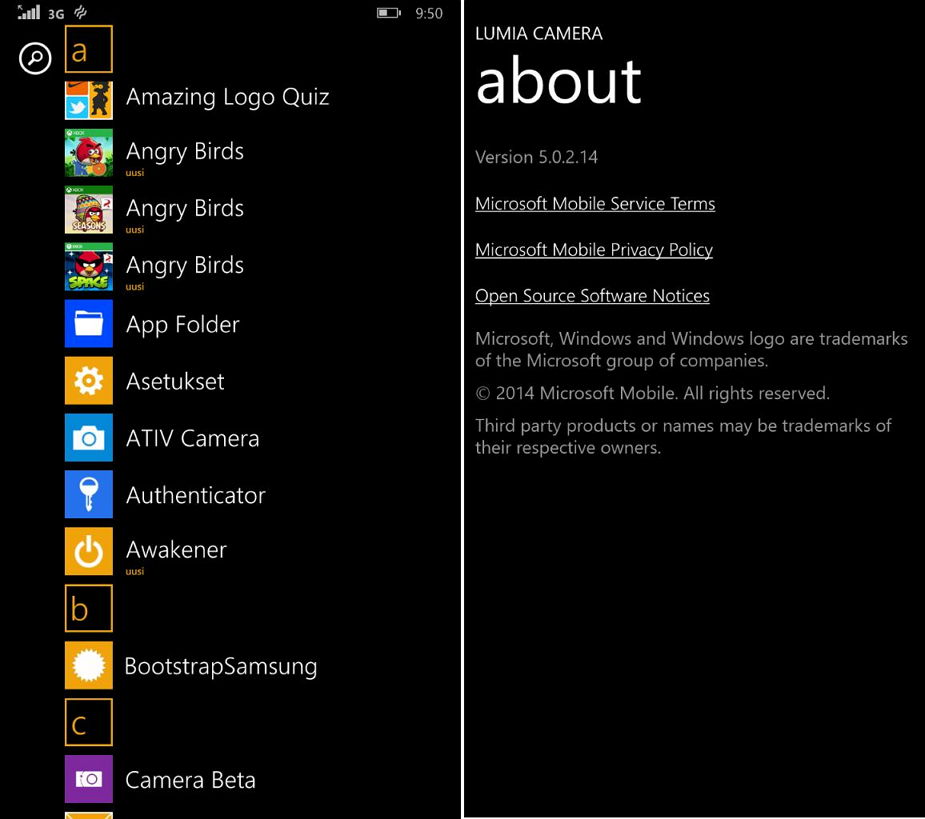The height and width of the screenshot is (819, 925).
Task: Tap the signal strength indicator
Action: pos(28,12)
